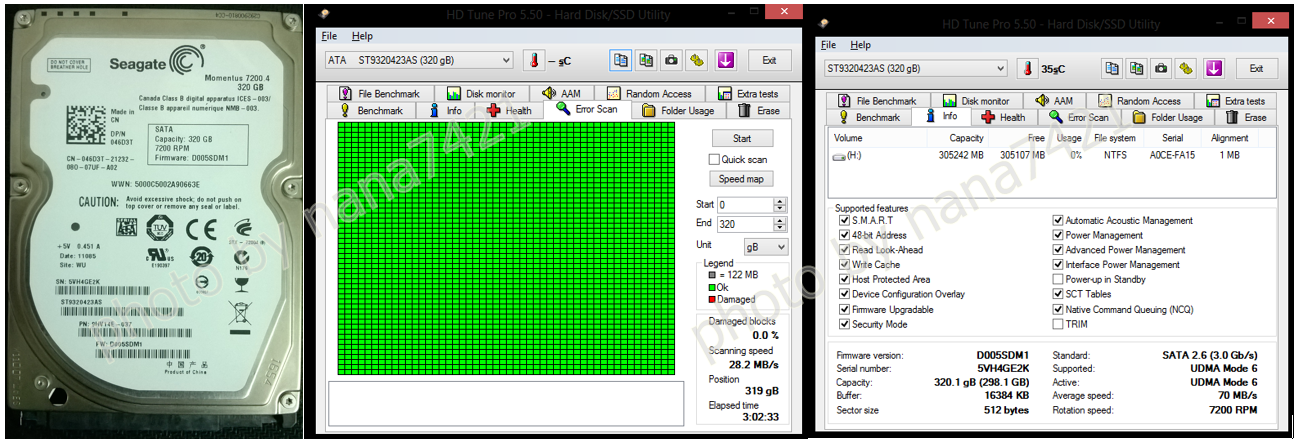
Task: Open options wrench icon in Error Scan window
Action: coord(697,60)
